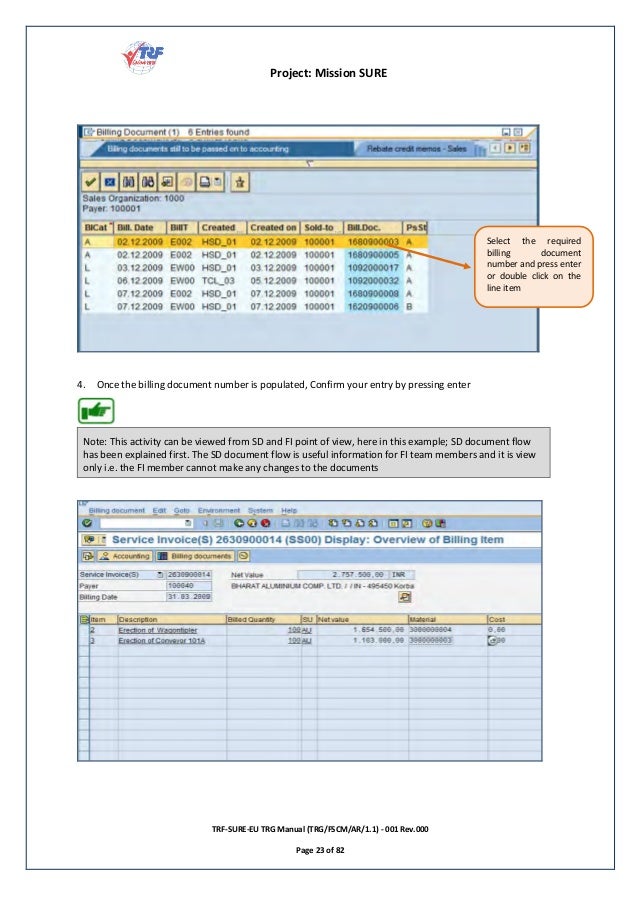
Task: Open the Edit menu
Action: click(x=159, y=510)
